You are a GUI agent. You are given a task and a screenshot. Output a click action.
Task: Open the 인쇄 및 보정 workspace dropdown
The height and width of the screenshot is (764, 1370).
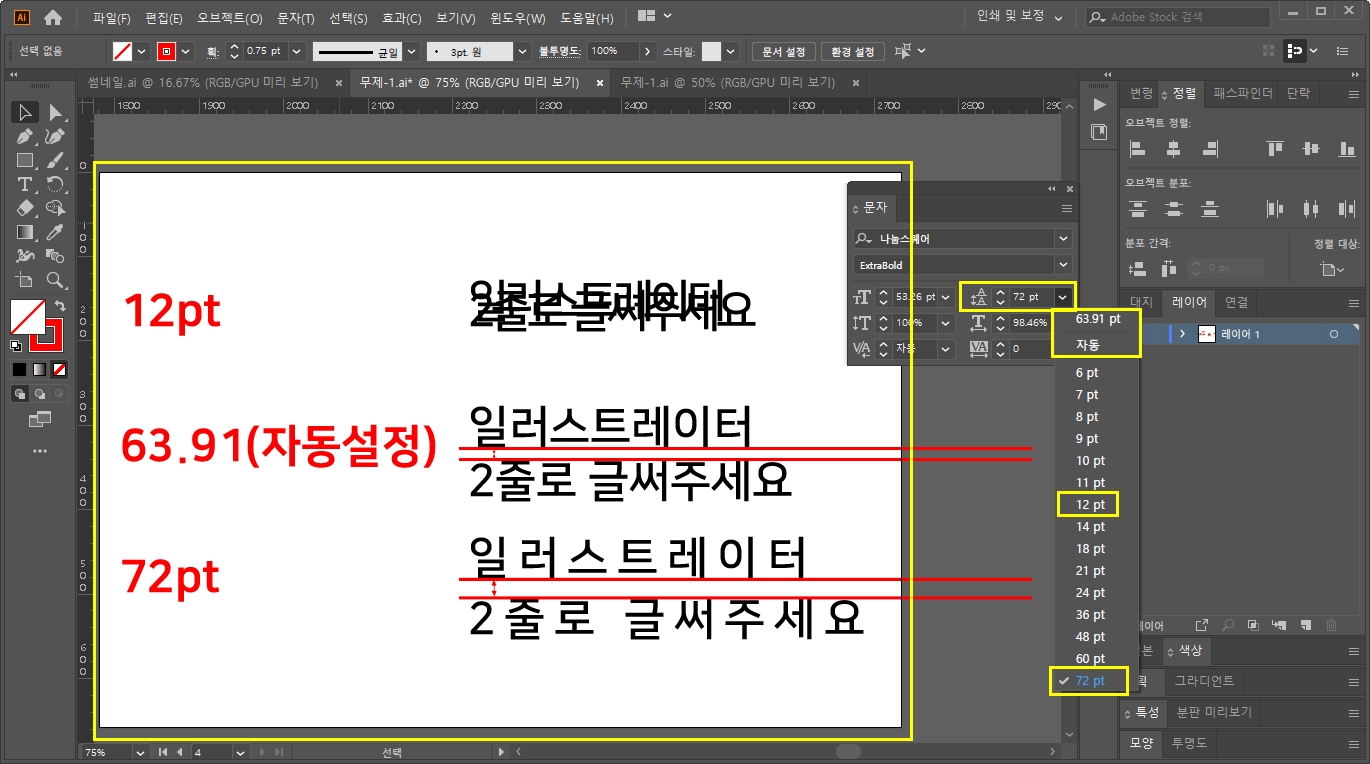click(1018, 16)
